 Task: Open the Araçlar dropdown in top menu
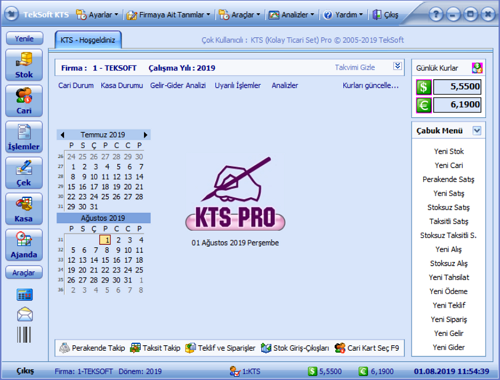(239, 15)
